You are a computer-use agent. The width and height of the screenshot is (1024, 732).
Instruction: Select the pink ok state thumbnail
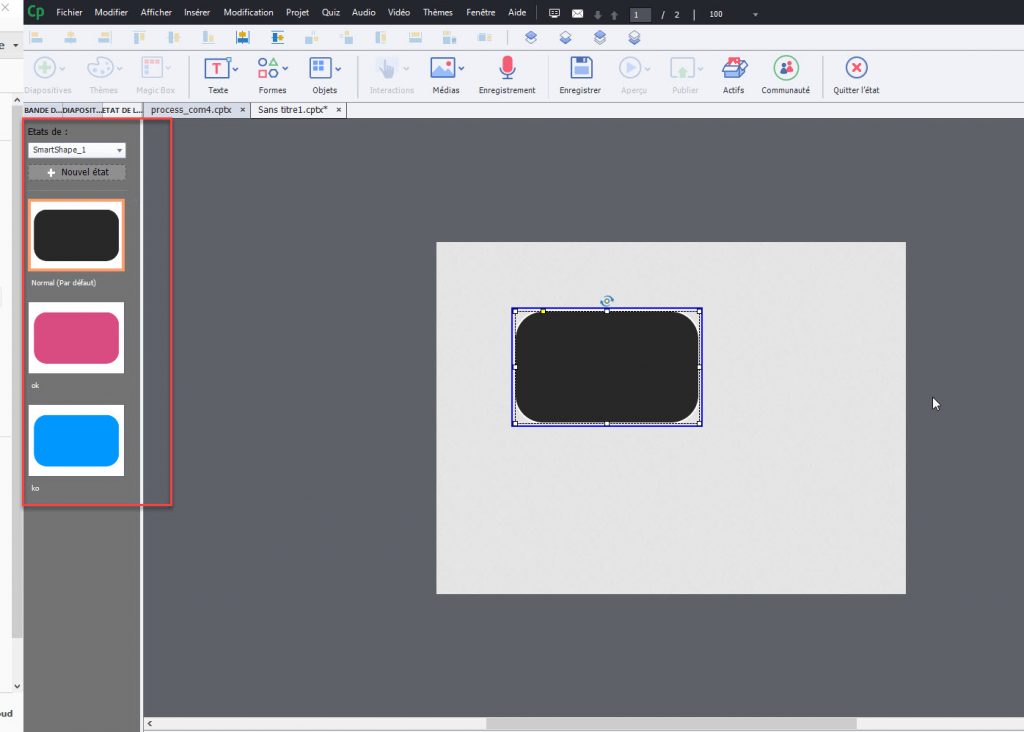click(x=76, y=338)
